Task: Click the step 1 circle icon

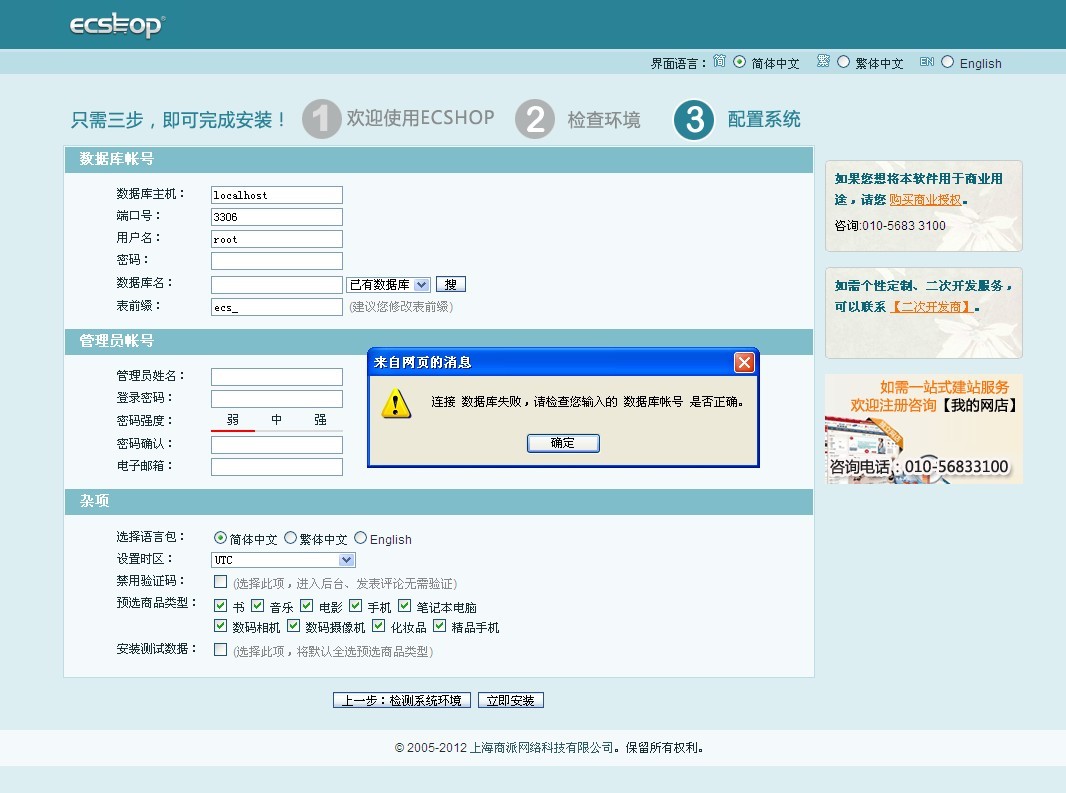Action: coord(322,119)
